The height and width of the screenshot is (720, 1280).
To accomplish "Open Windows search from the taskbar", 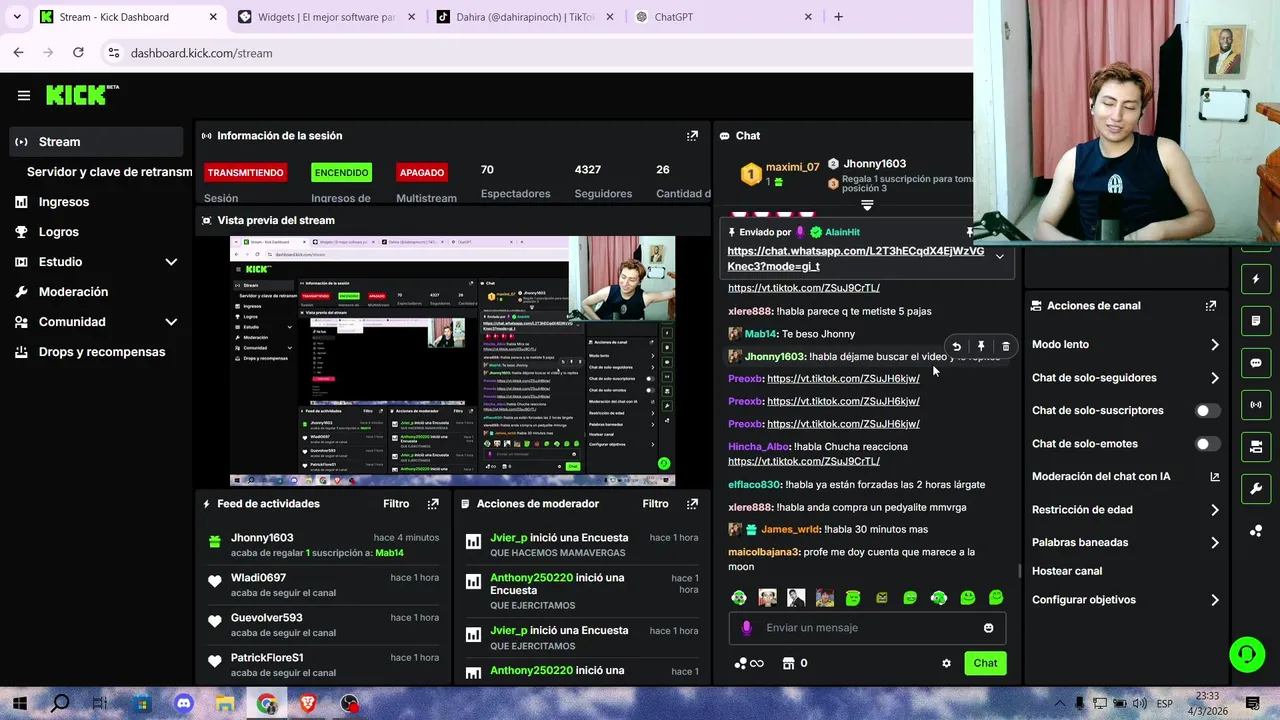I will [x=60, y=704].
